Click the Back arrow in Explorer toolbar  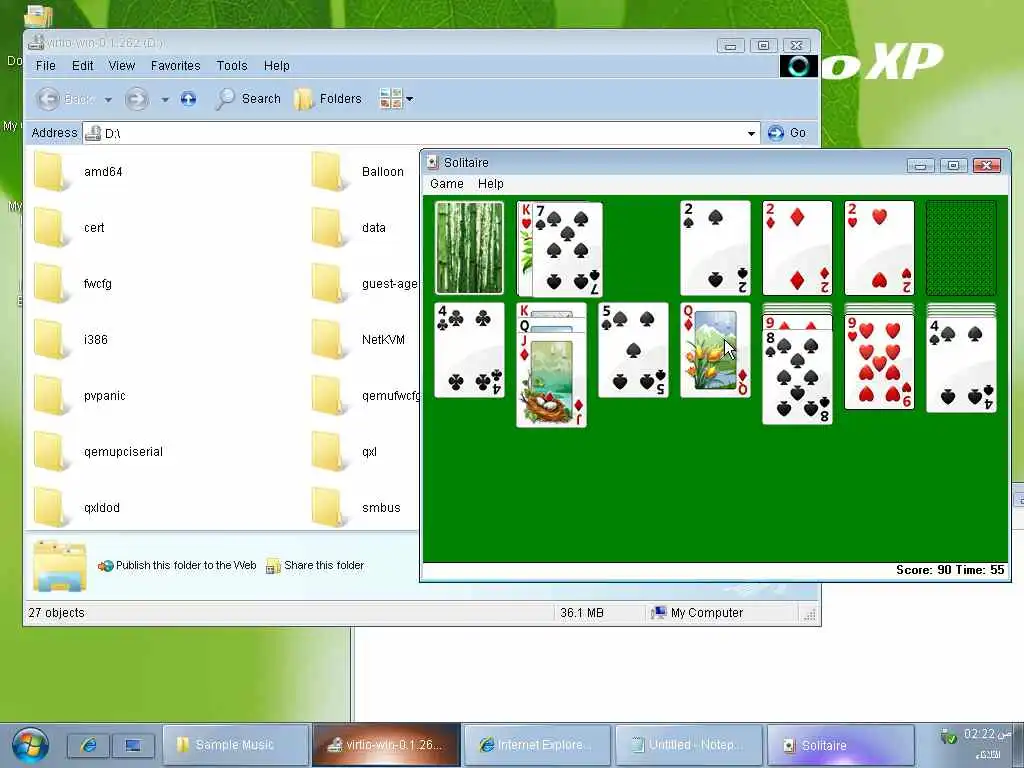[x=48, y=99]
